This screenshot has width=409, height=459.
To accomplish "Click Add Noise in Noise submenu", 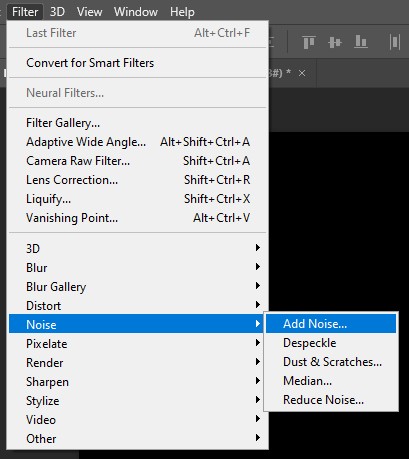I will pyautogui.click(x=331, y=323).
